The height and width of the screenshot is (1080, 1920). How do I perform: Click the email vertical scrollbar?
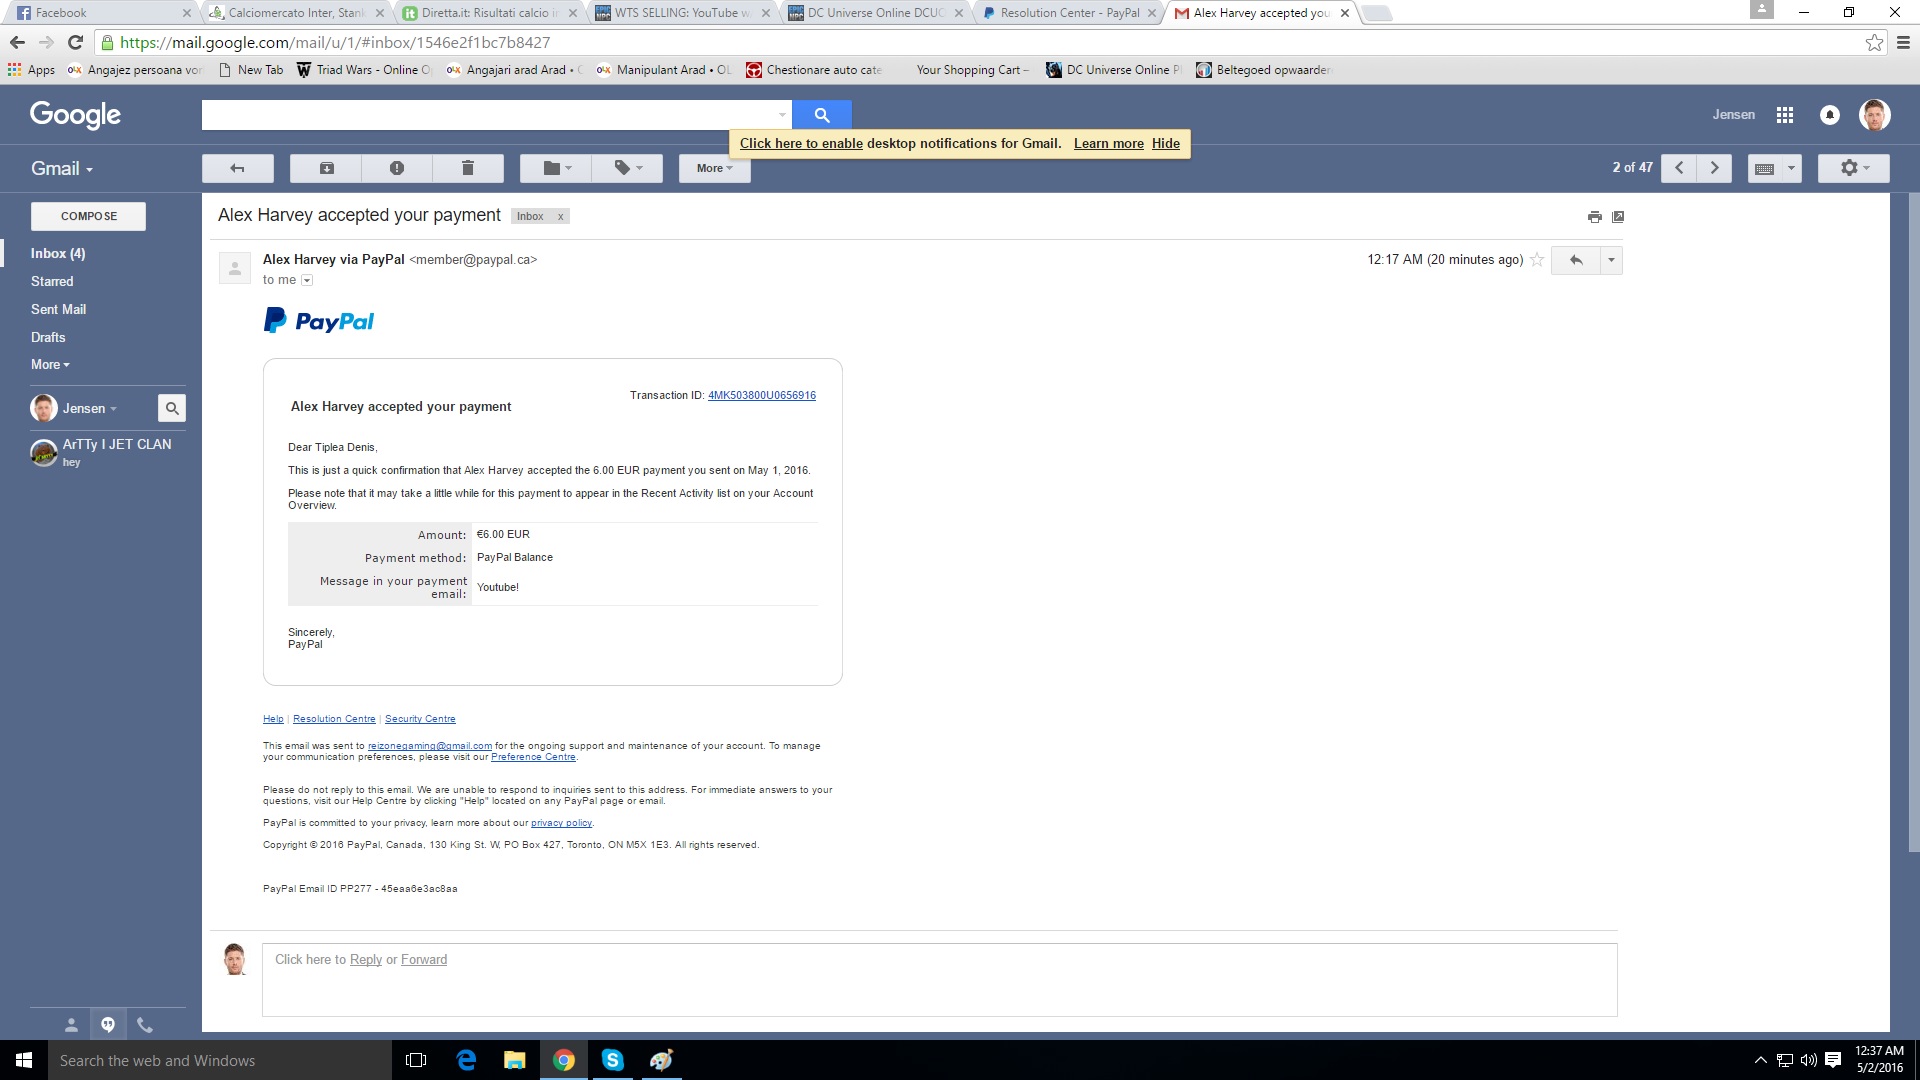point(1913,520)
